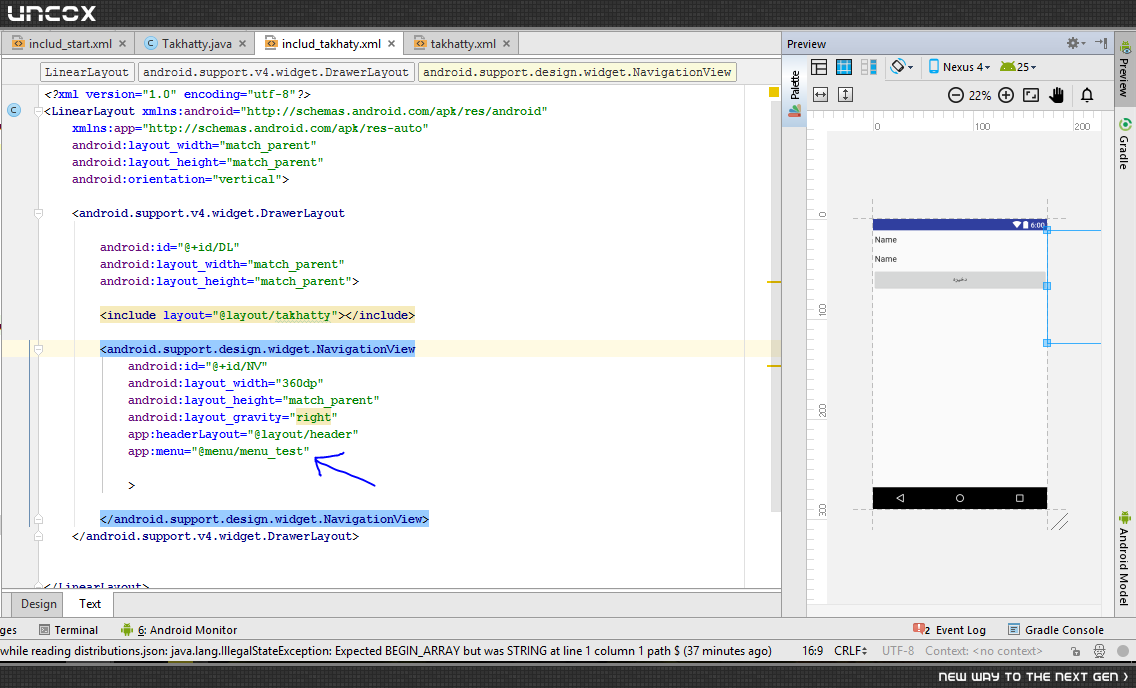Click the zoom-to-fit screen icon

tap(1031, 95)
